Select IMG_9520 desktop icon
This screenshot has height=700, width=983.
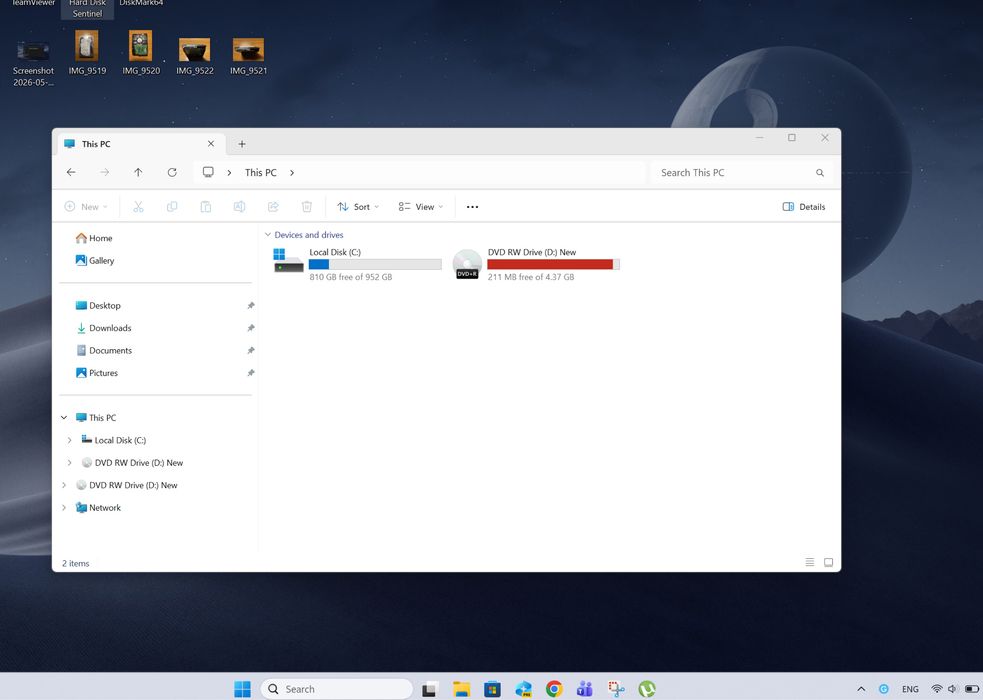click(x=141, y=53)
